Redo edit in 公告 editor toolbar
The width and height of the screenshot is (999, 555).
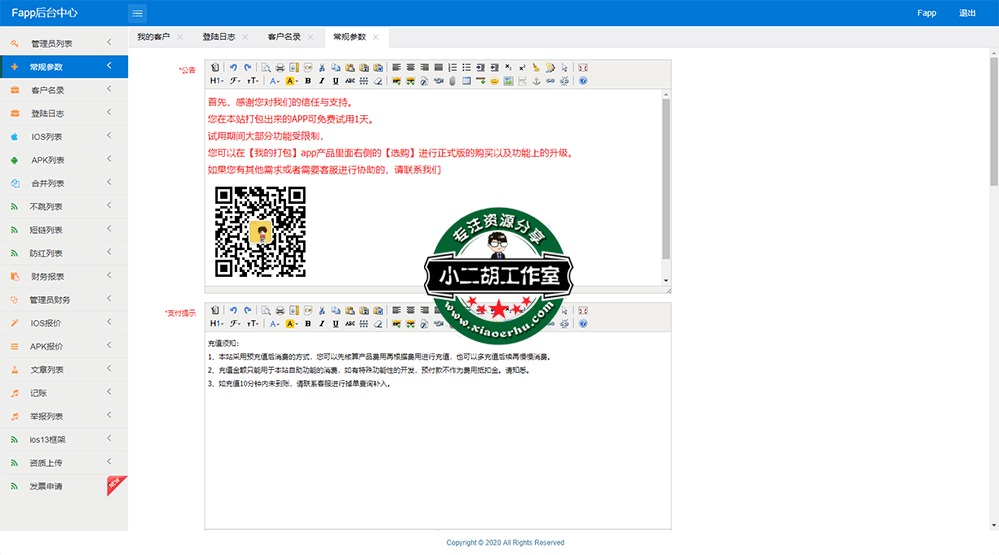(x=247, y=68)
